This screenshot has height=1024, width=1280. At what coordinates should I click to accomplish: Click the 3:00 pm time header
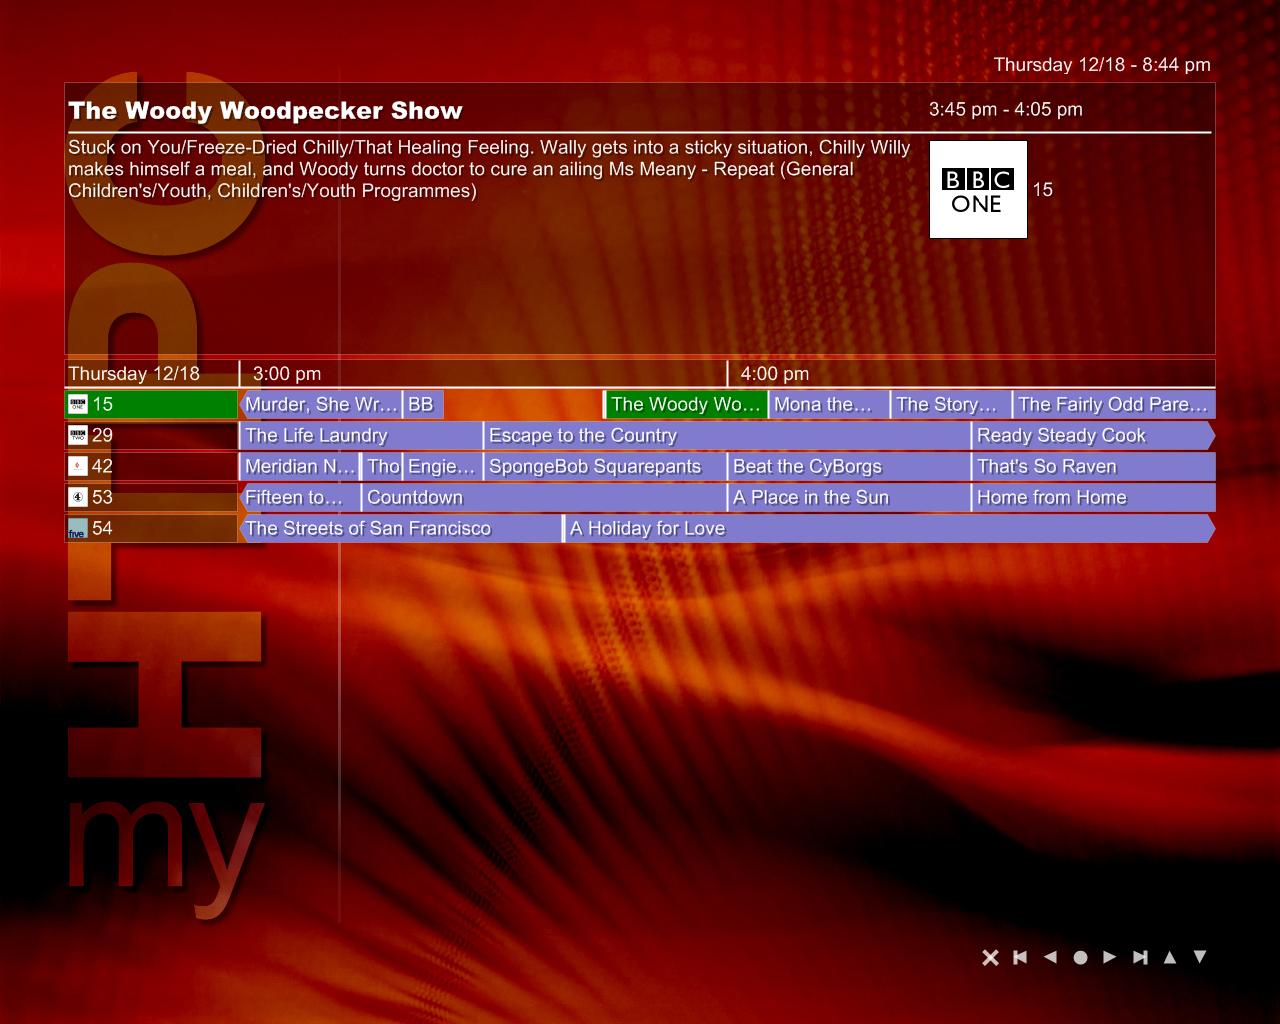(287, 374)
